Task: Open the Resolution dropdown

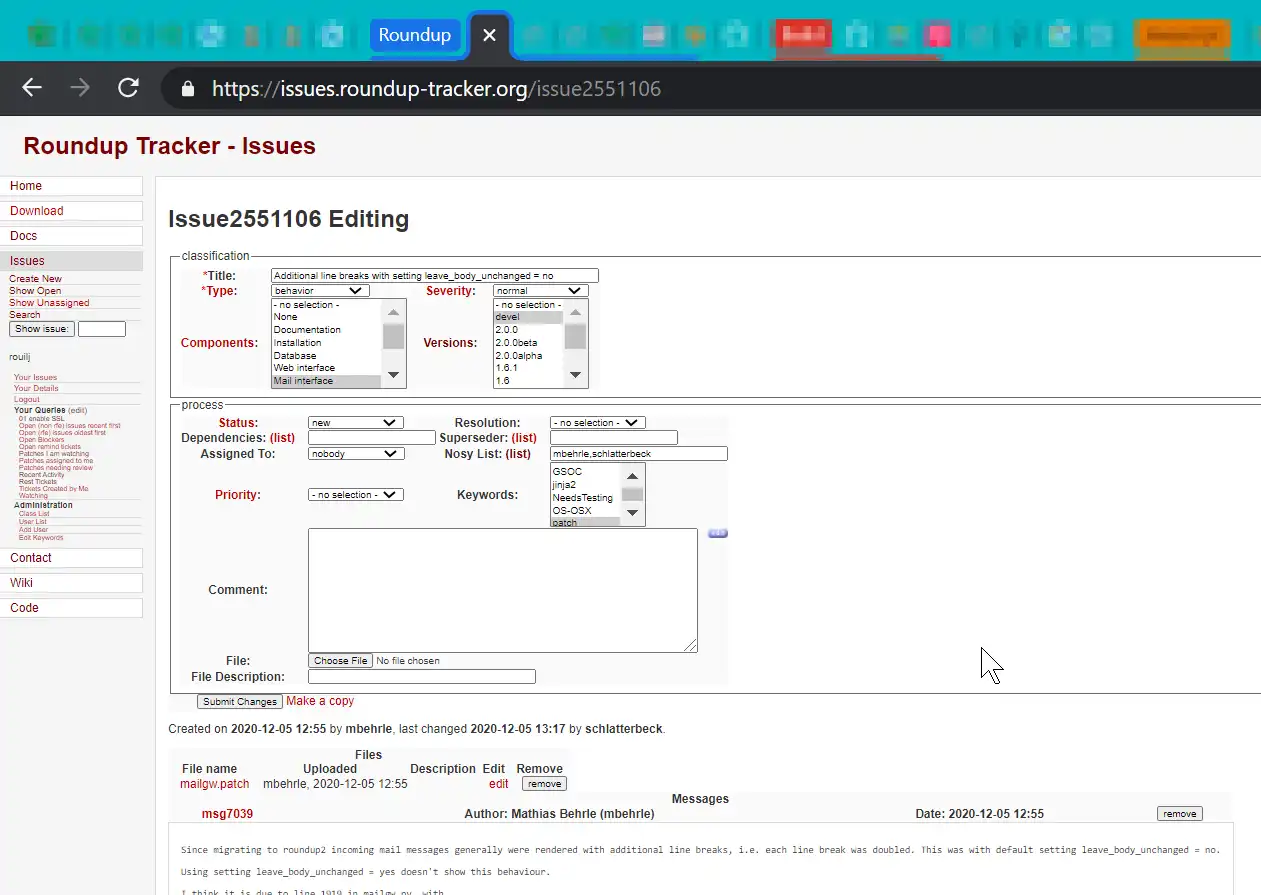Action: [x=598, y=423]
